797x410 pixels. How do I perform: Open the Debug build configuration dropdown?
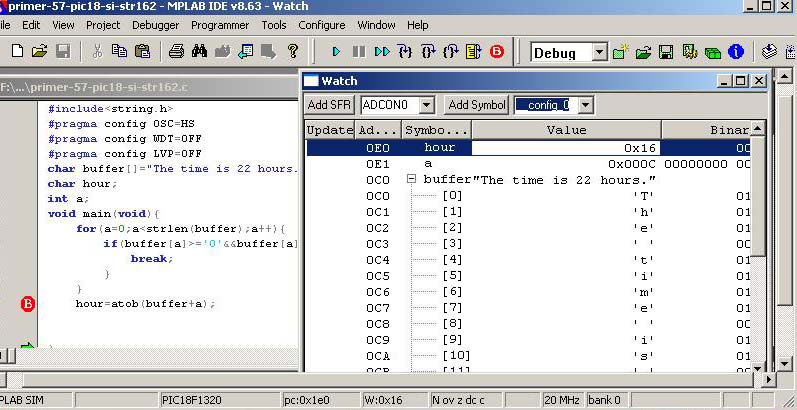pos(599,52)
